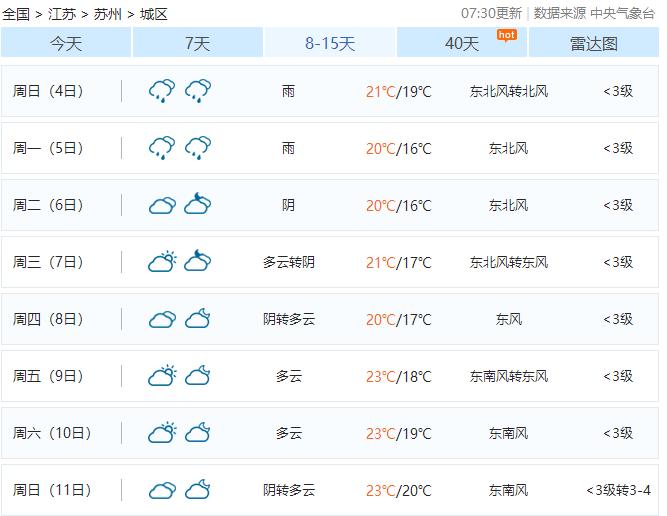Click the orange hot badge

click(507, 35)
